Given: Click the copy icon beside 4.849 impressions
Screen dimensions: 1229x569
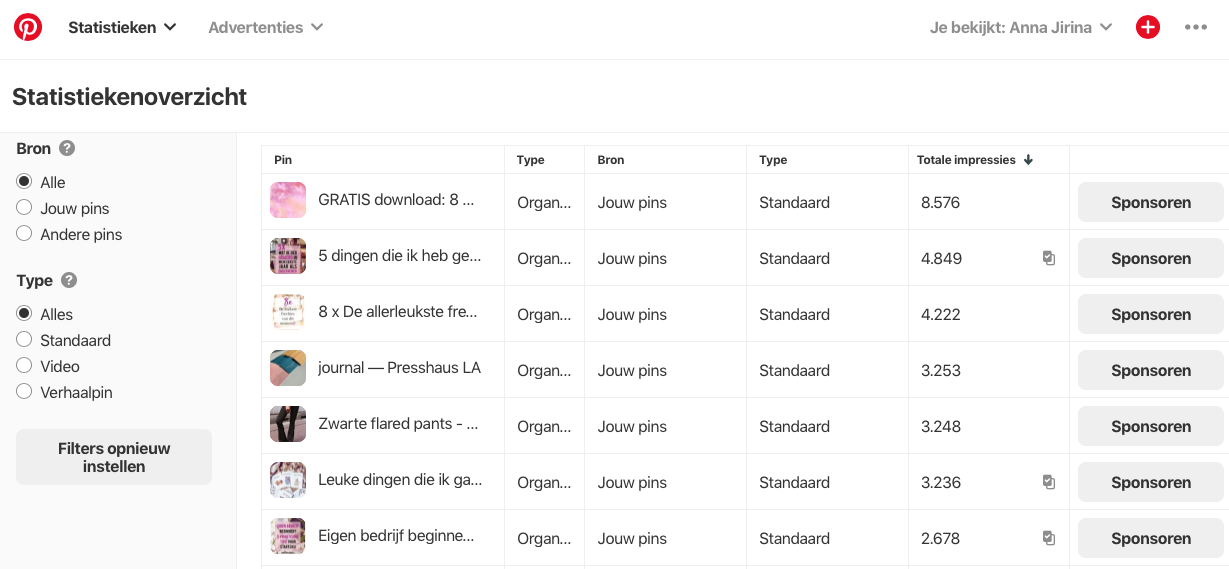Looking at the screenshot, I should 1048,258.
